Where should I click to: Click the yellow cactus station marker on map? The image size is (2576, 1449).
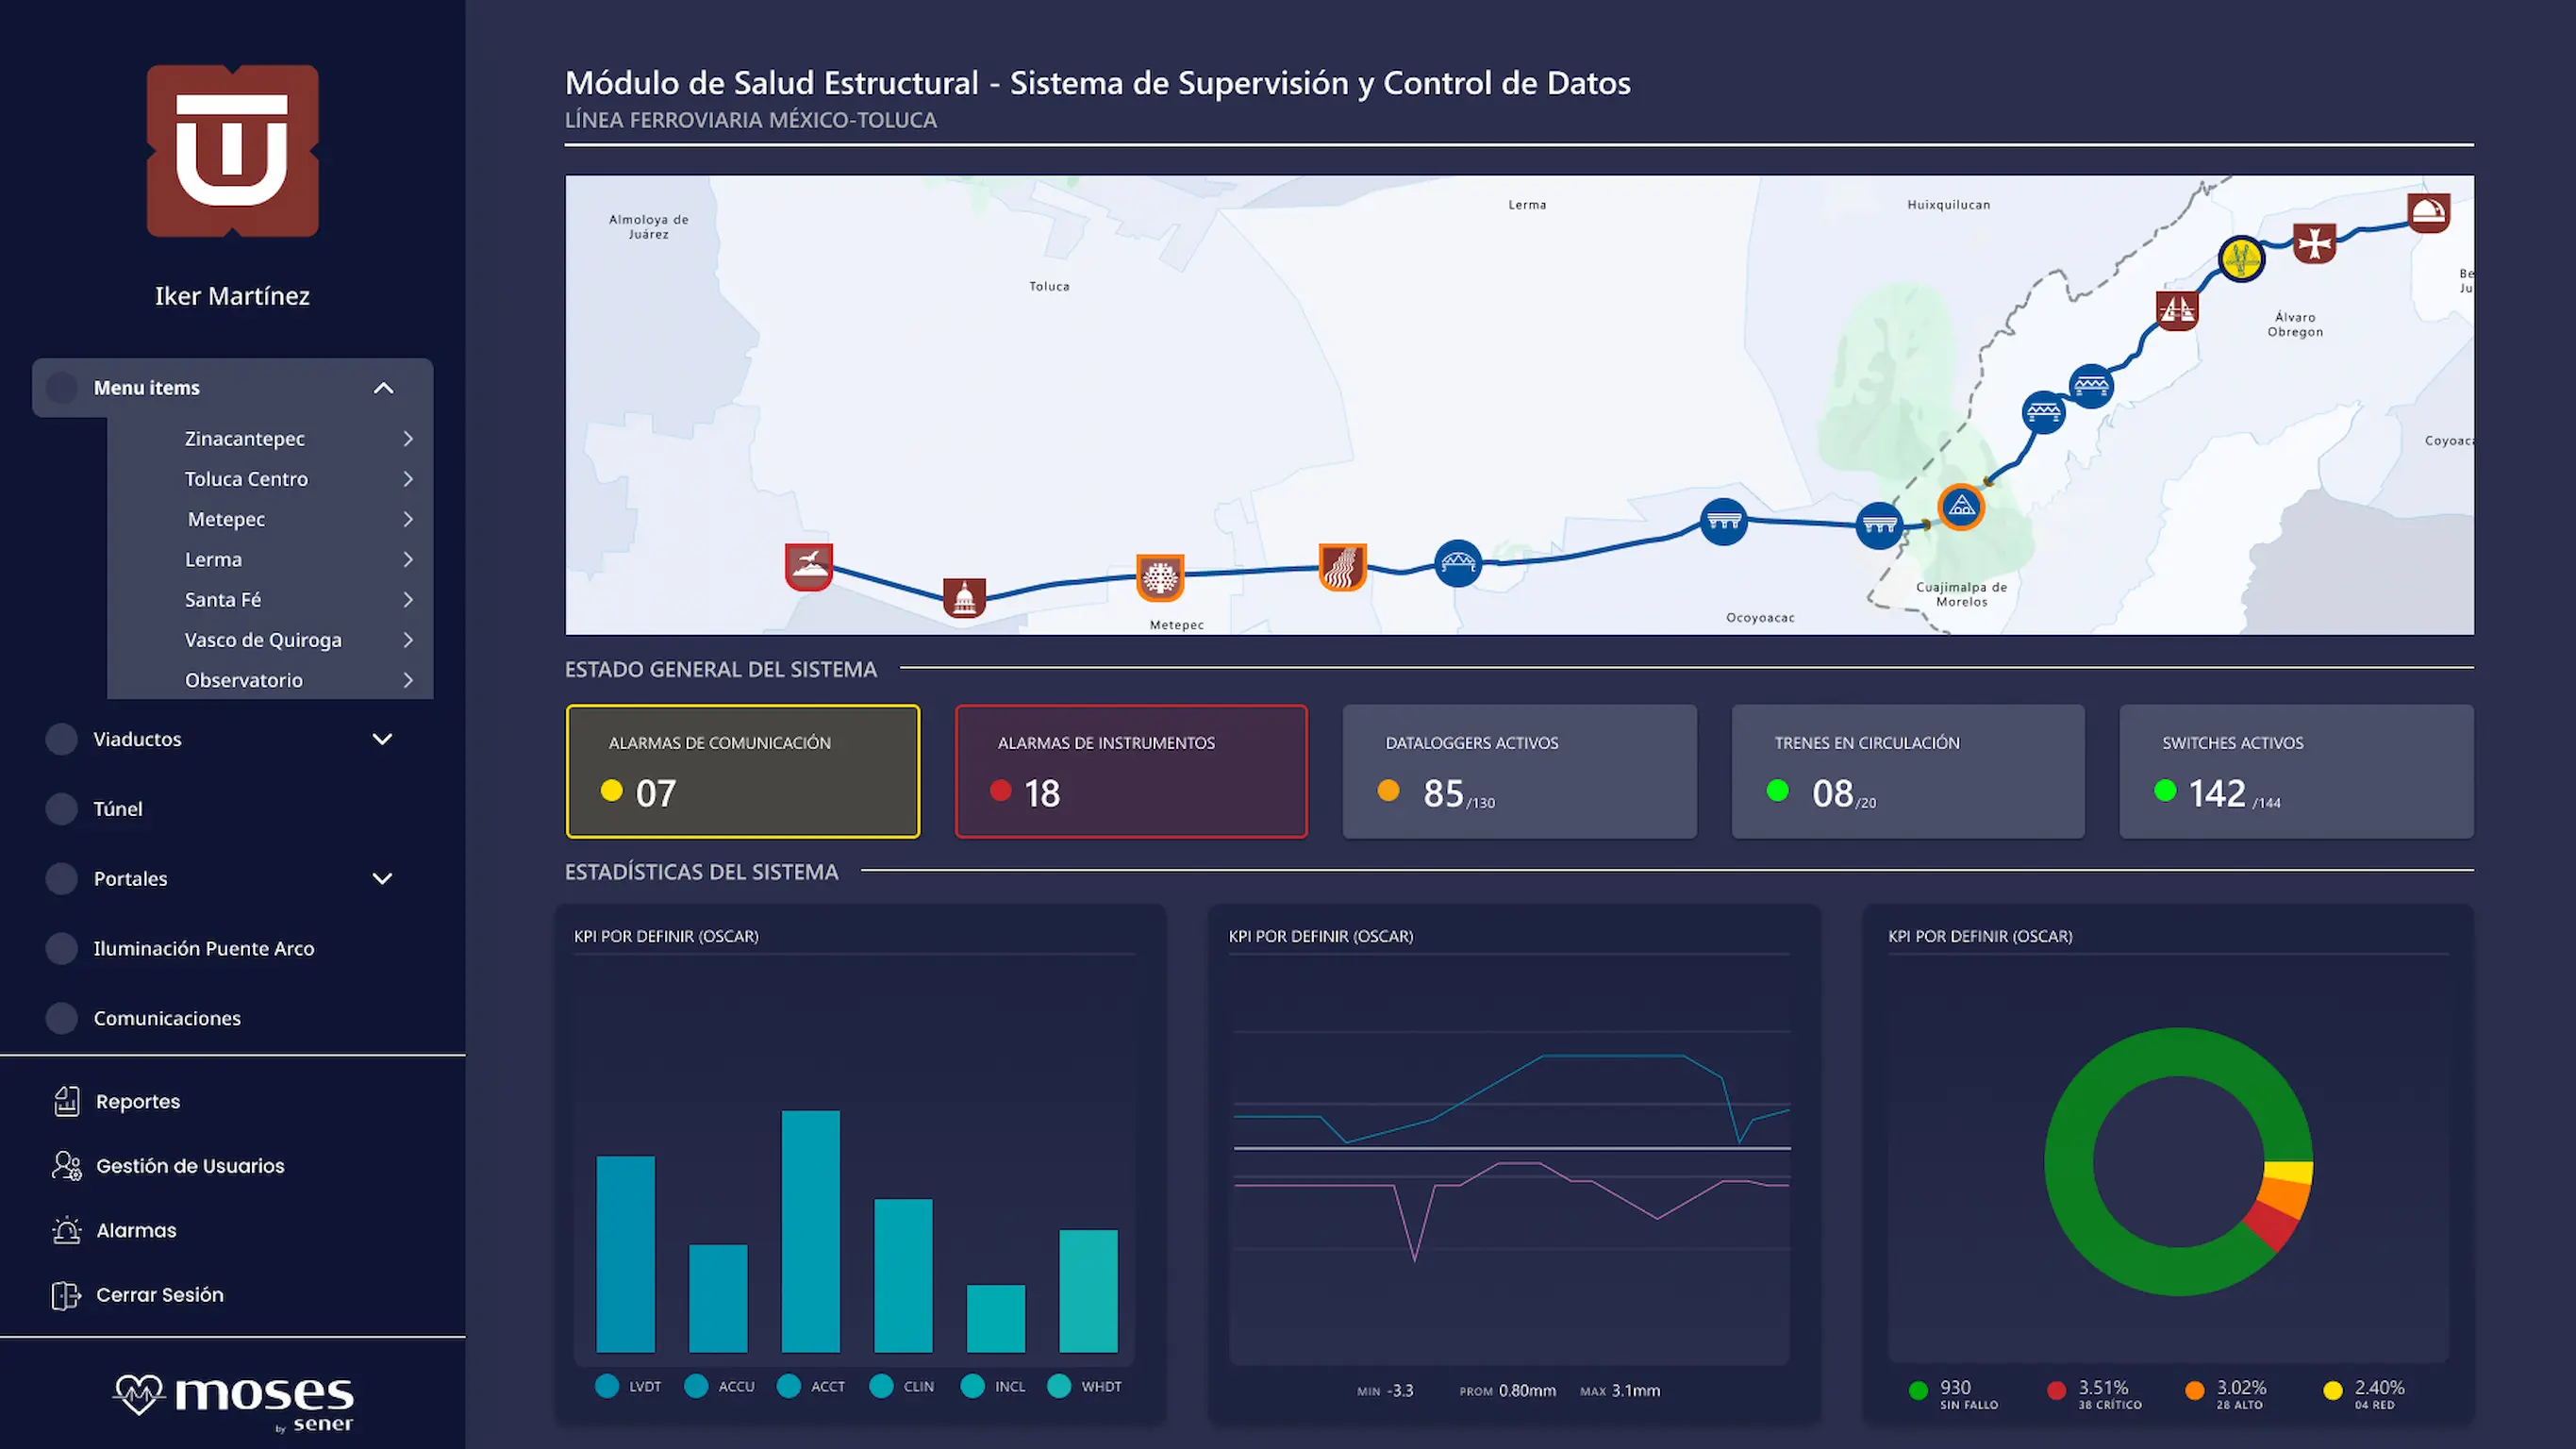coord(2241,259)
